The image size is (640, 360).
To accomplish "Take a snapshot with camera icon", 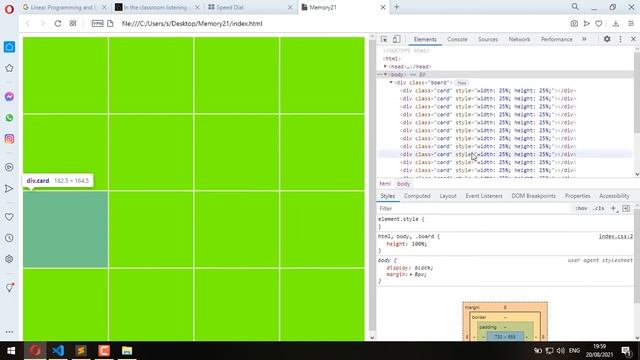I will pyautogui.click(x=574, y=24).
